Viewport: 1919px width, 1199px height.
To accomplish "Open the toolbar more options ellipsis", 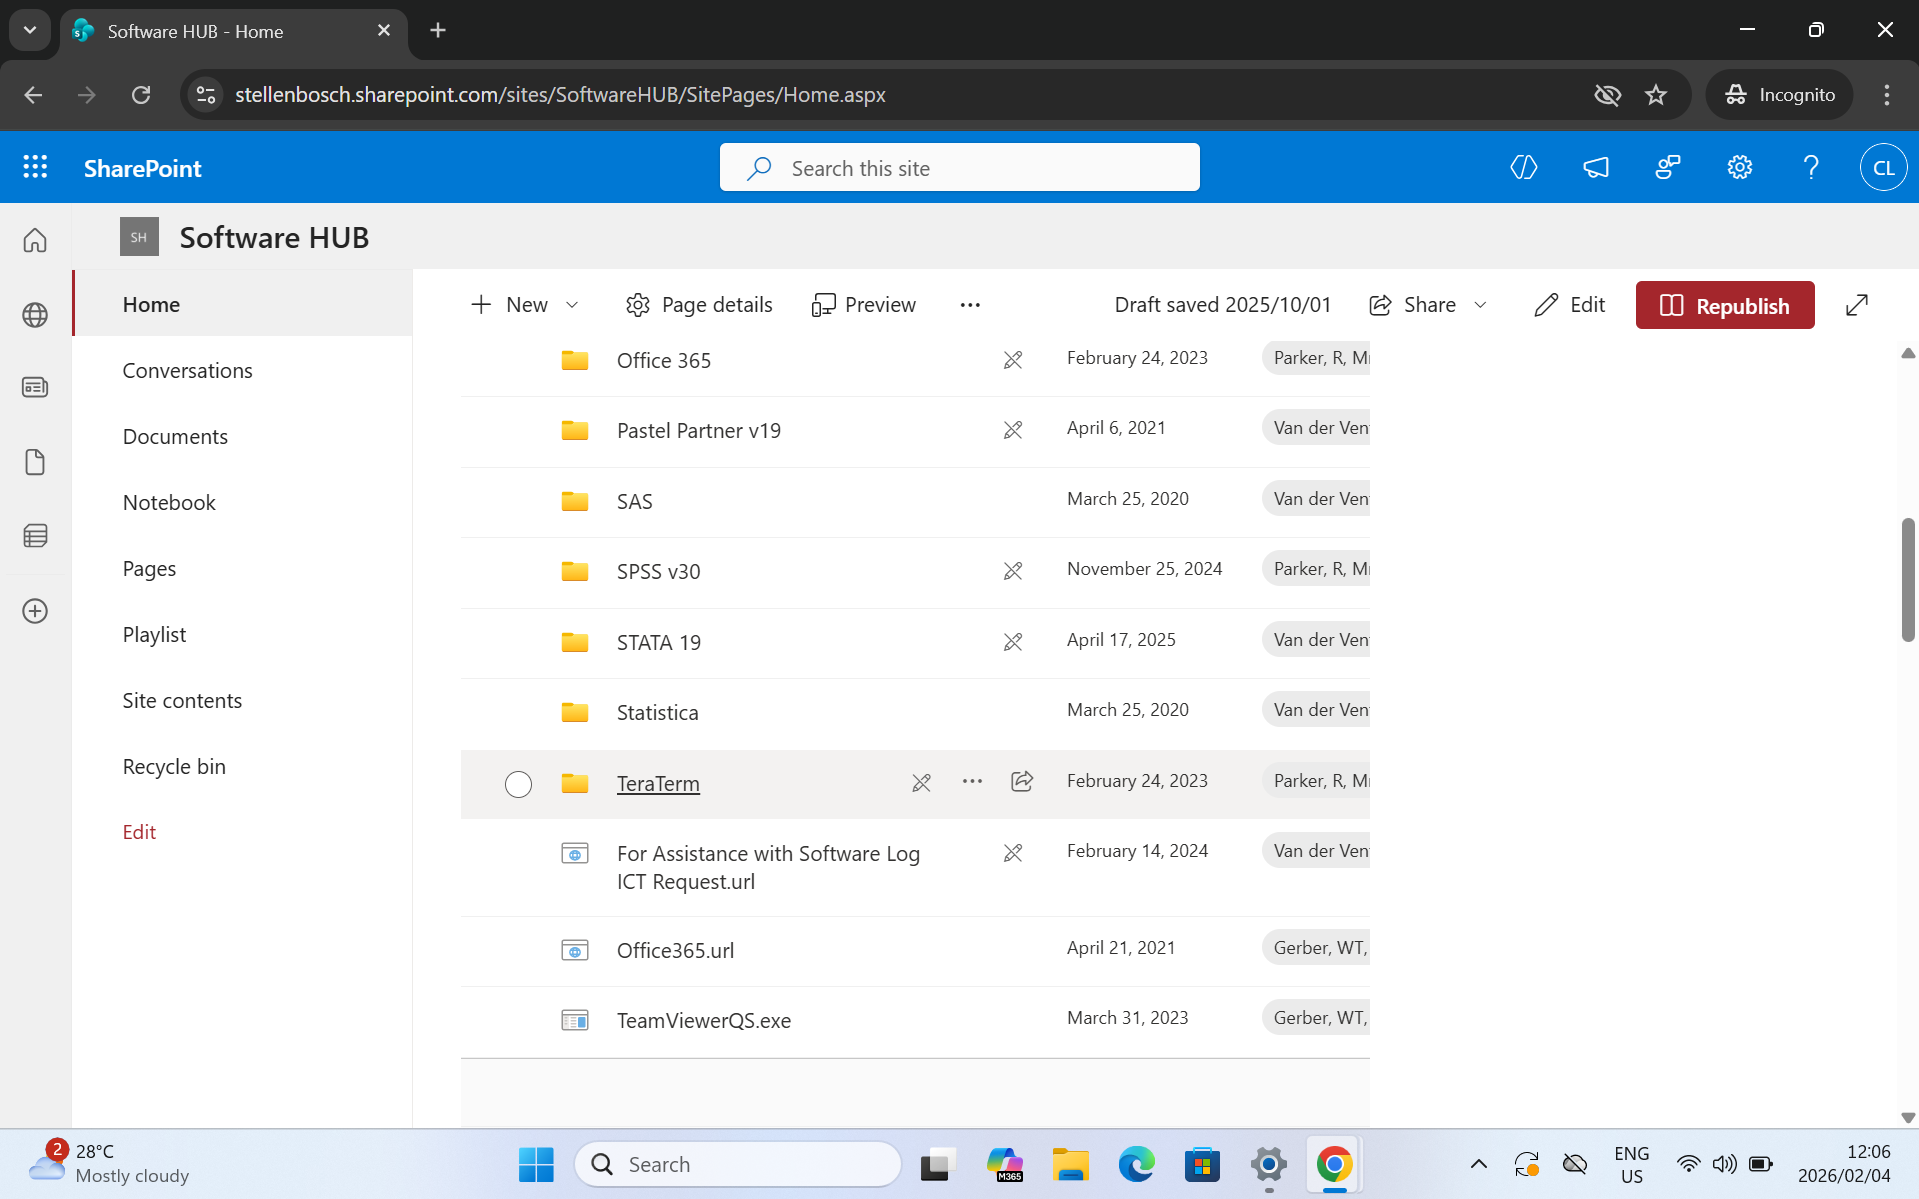I will point(969,305).
